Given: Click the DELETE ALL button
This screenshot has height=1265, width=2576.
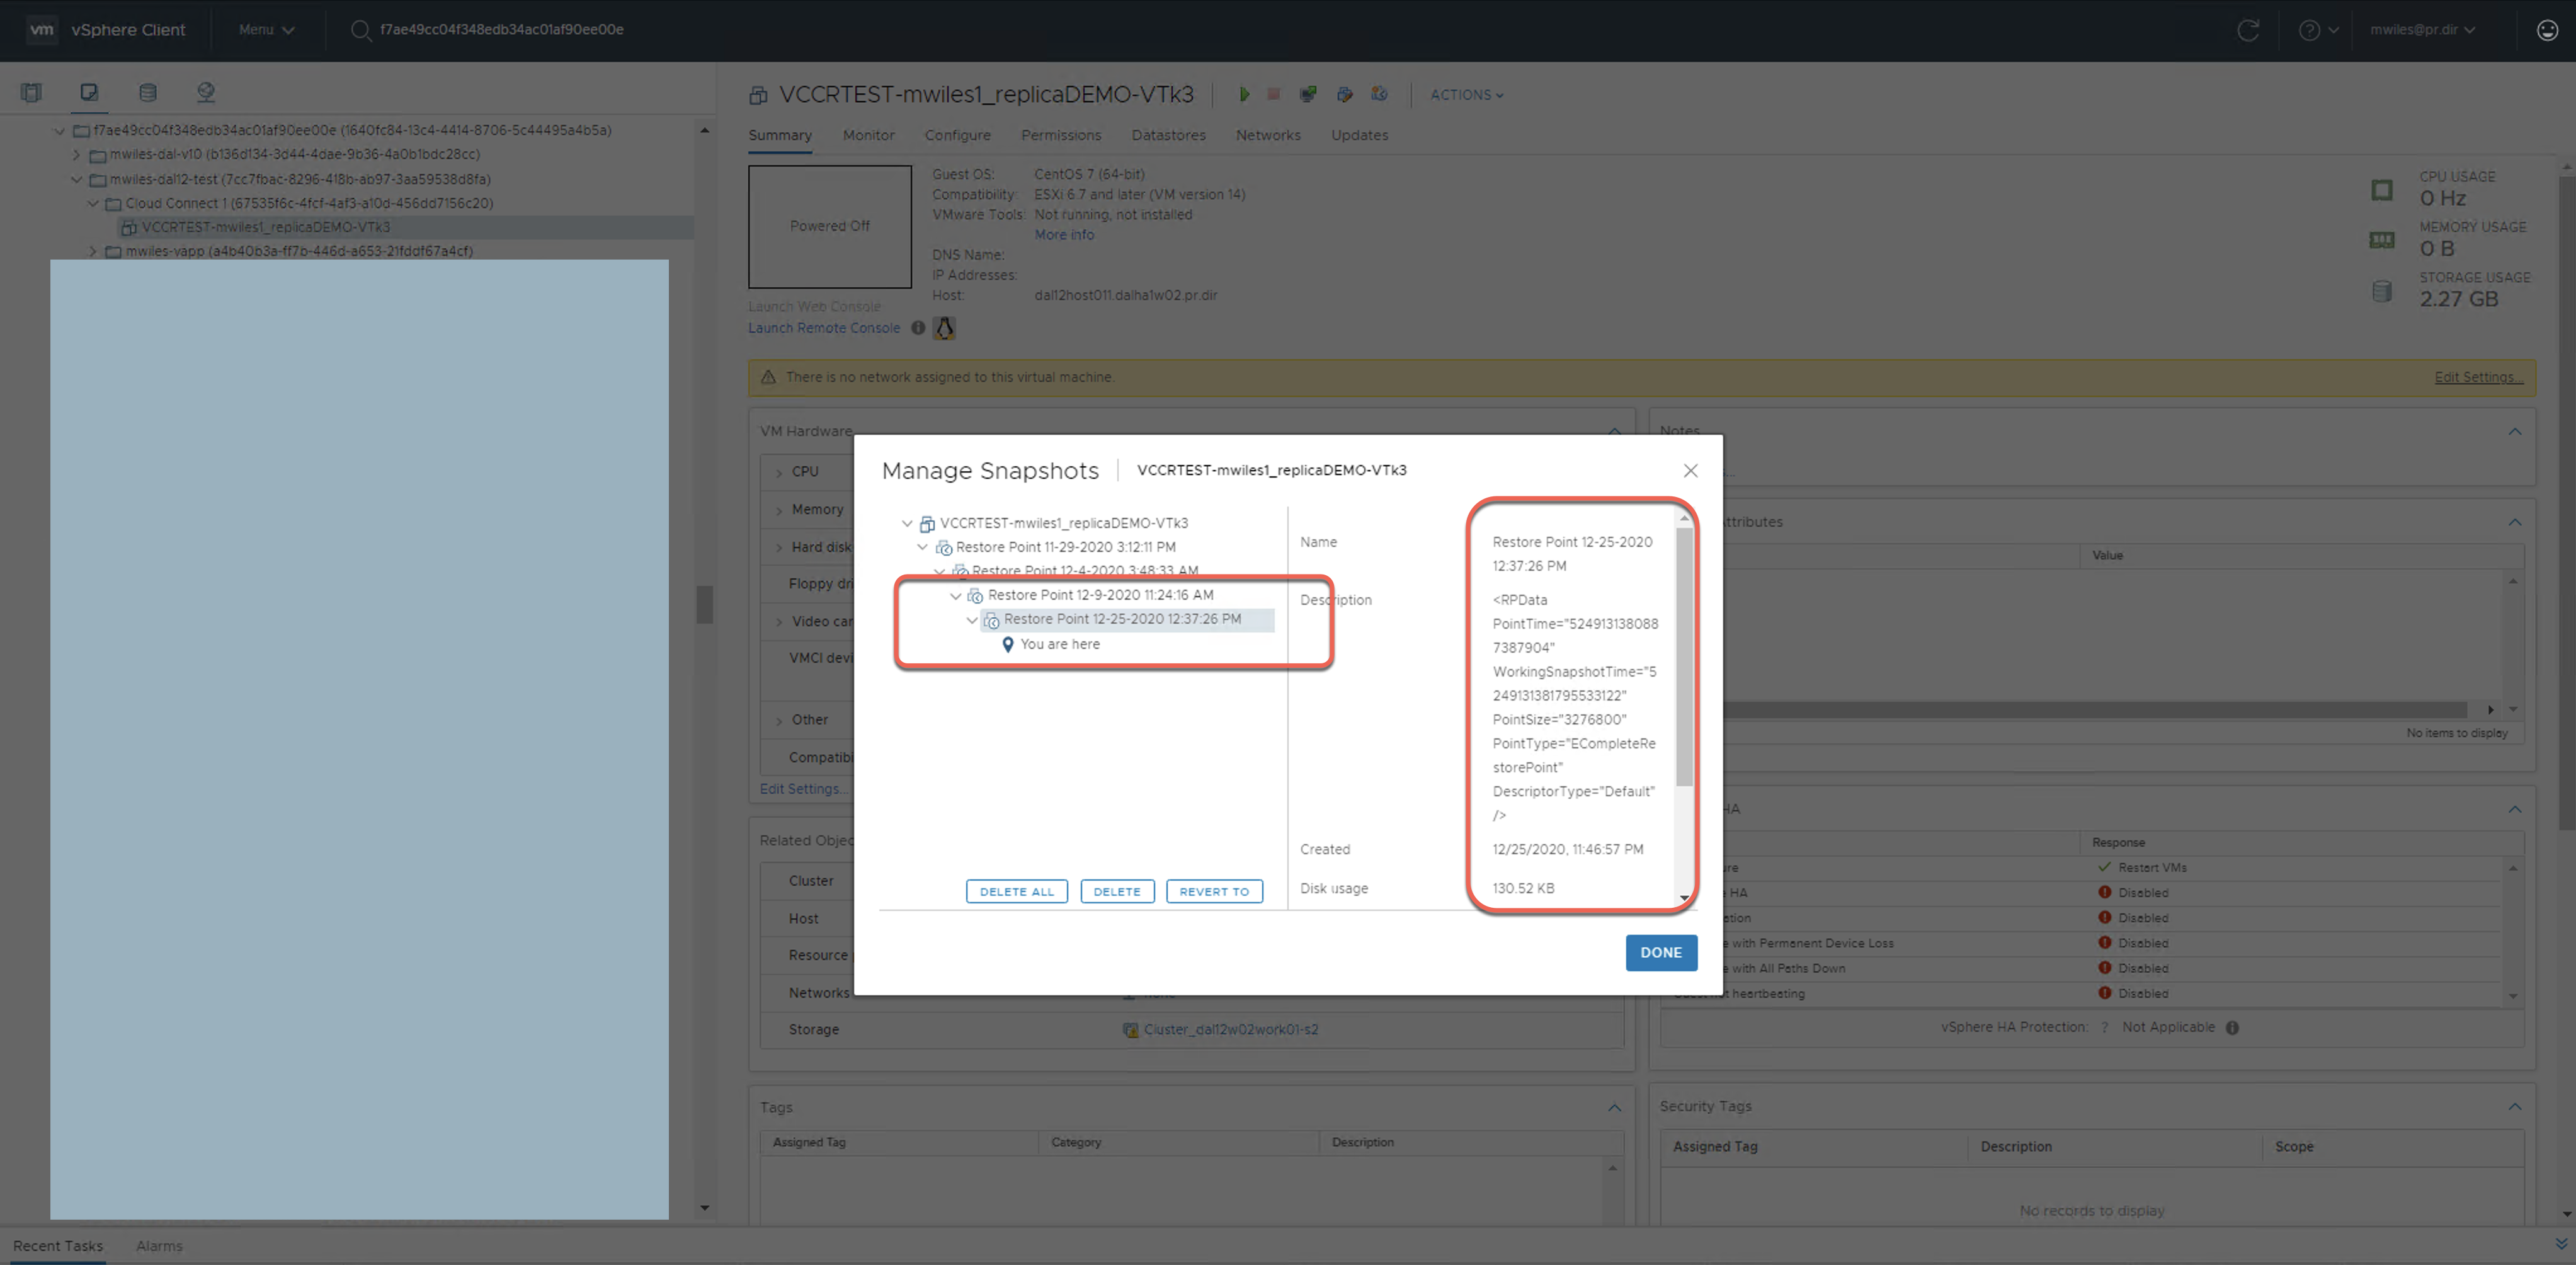Looking at the screenshot, I should click(x=1016, y=891).
